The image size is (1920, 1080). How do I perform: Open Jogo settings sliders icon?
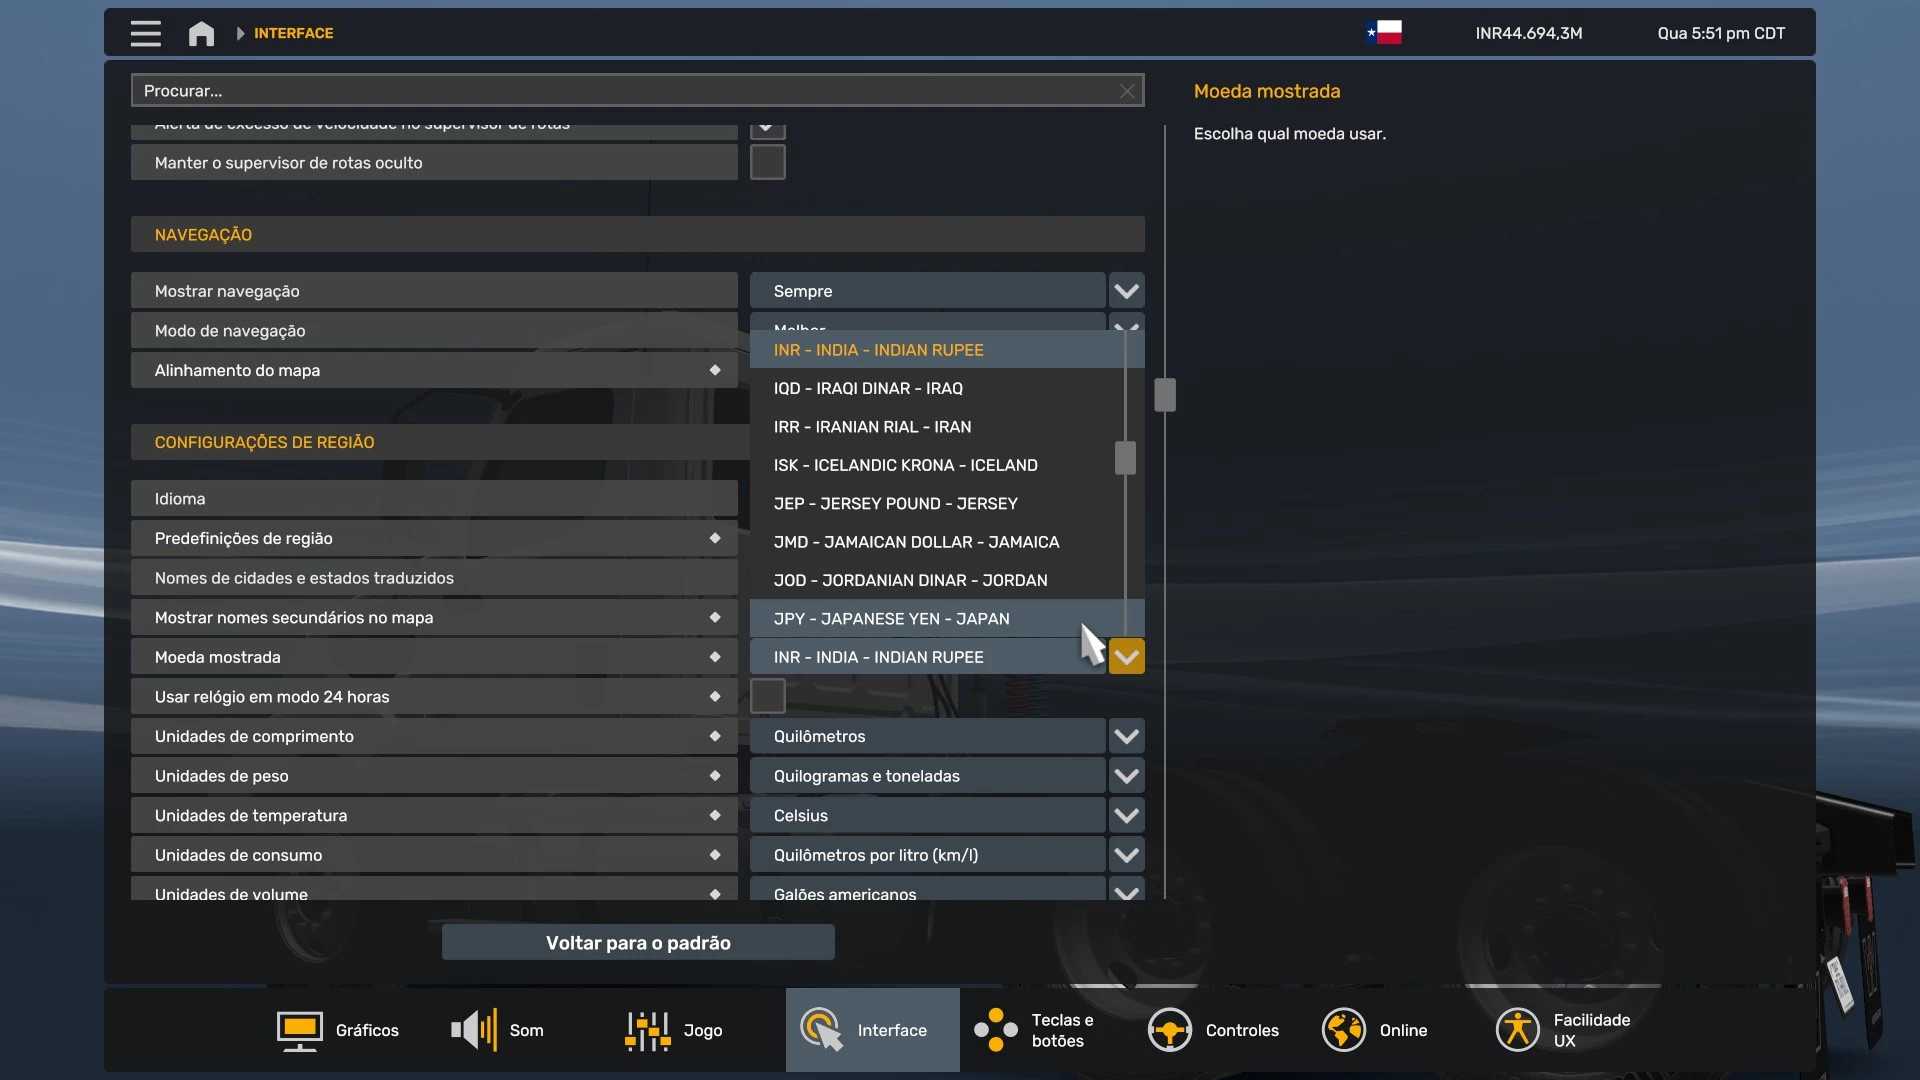[648, 1030]
